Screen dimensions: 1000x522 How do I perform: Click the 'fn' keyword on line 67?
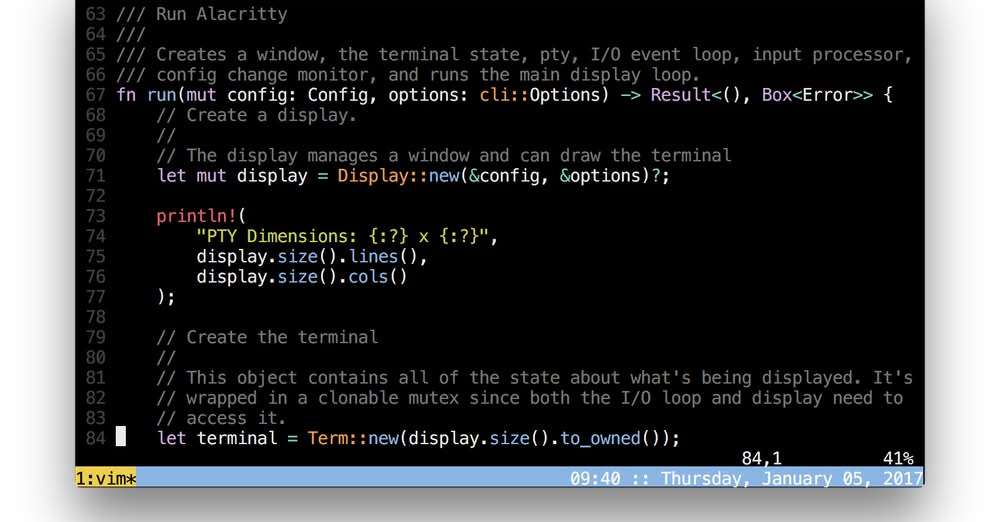click(126, 95)
